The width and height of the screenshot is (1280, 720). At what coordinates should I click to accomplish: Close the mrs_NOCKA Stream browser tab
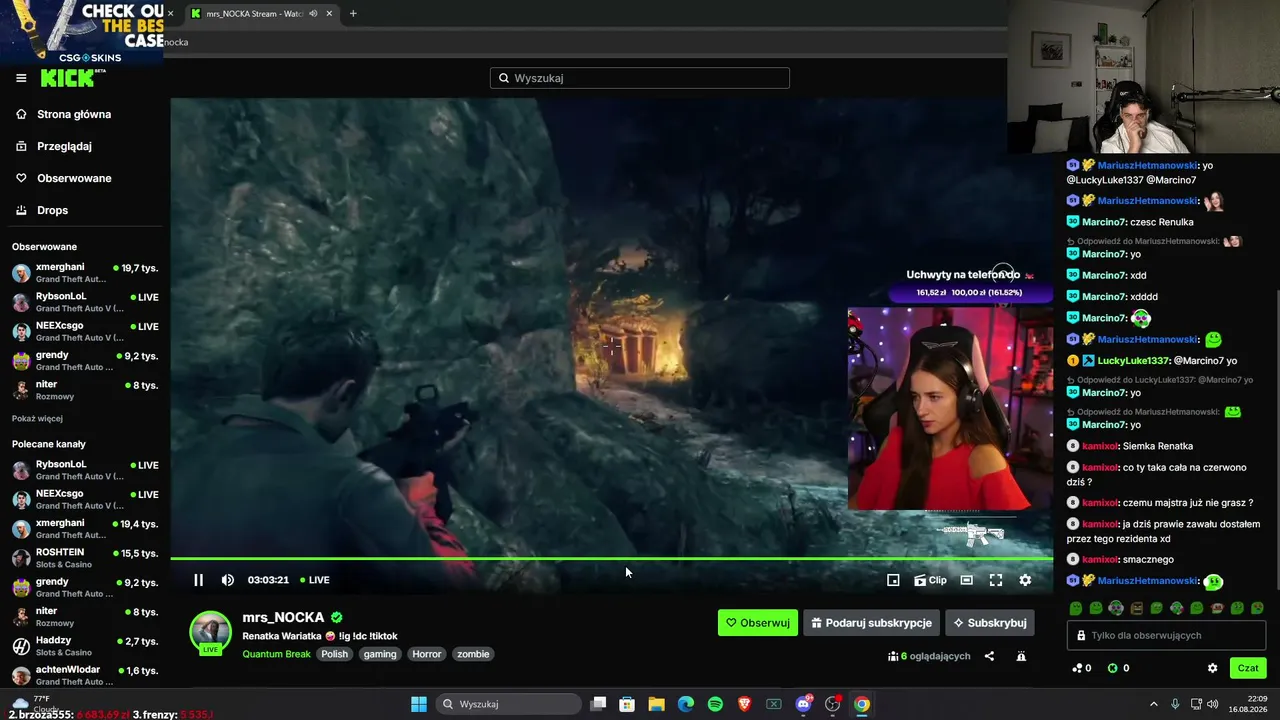pyautogui.click(x=329, y=14)
